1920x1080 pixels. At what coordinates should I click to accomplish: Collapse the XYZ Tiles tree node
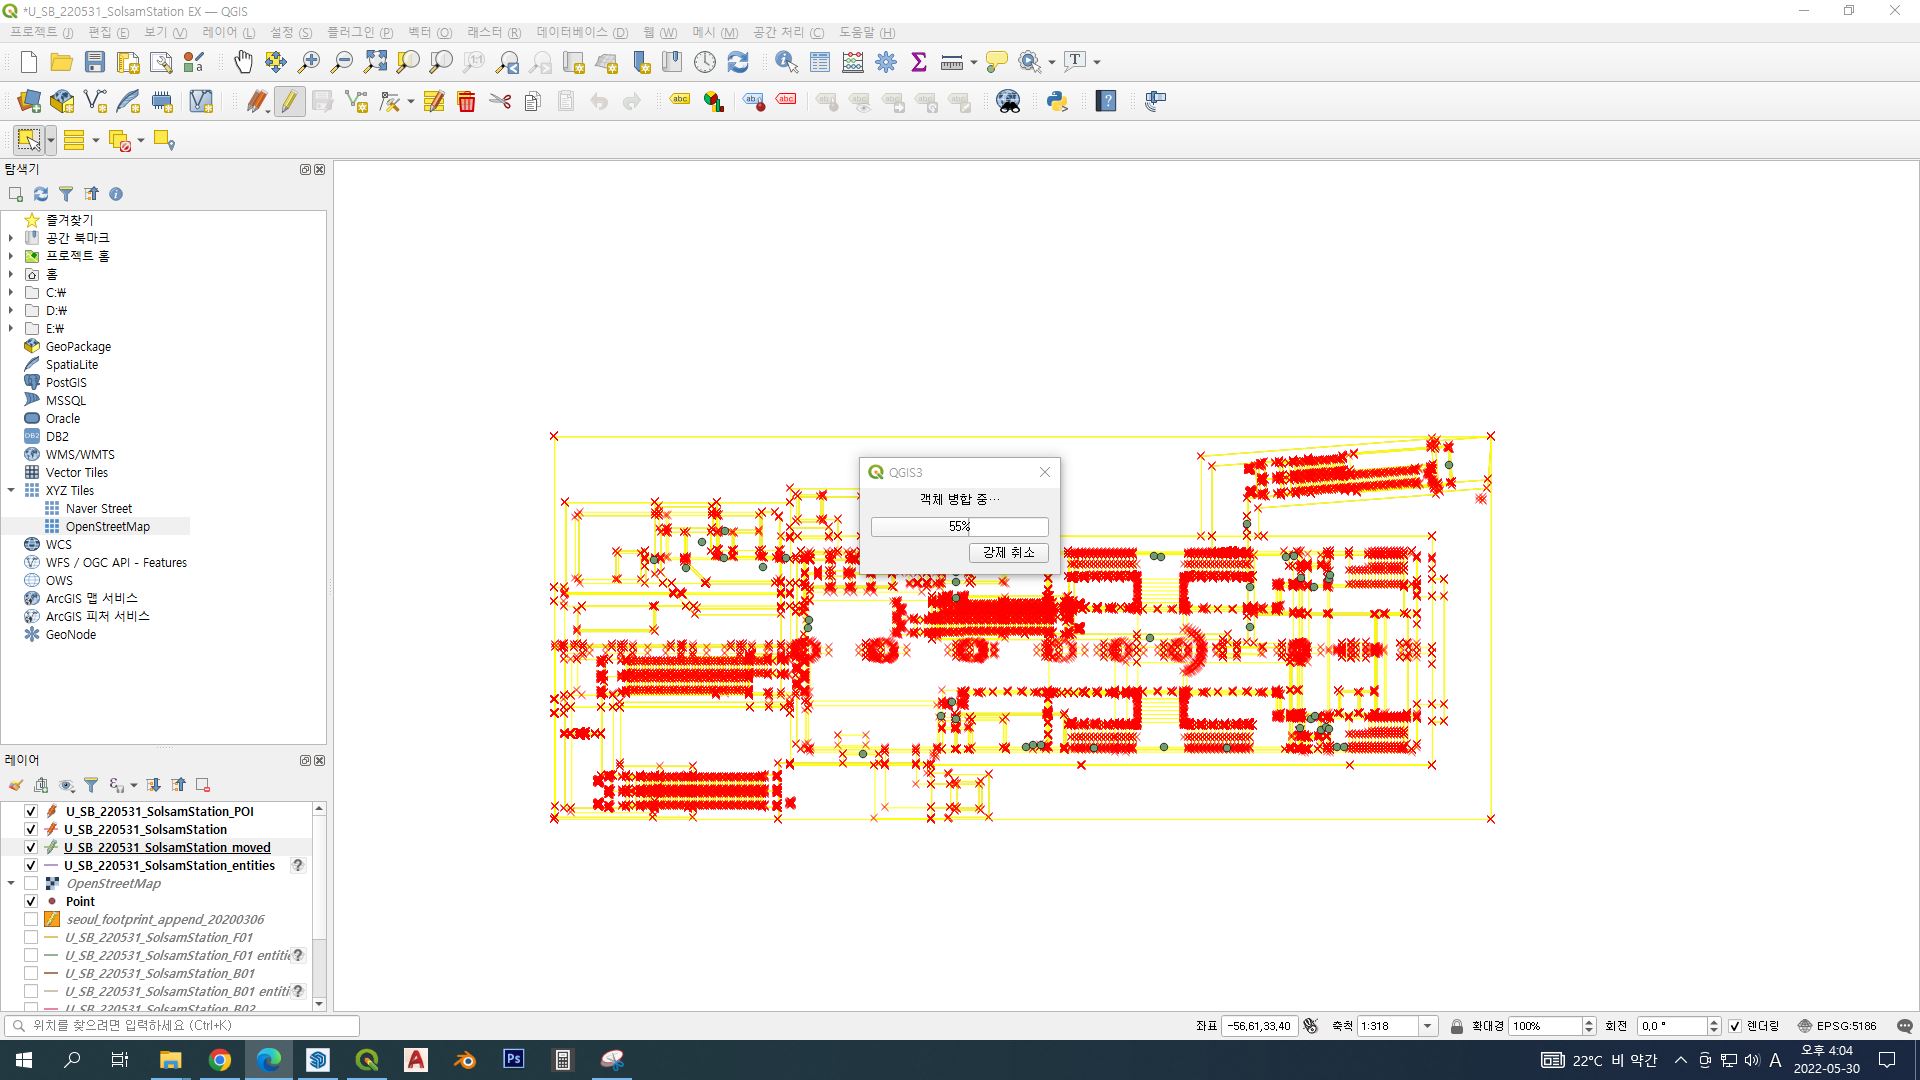coord(11,490)
